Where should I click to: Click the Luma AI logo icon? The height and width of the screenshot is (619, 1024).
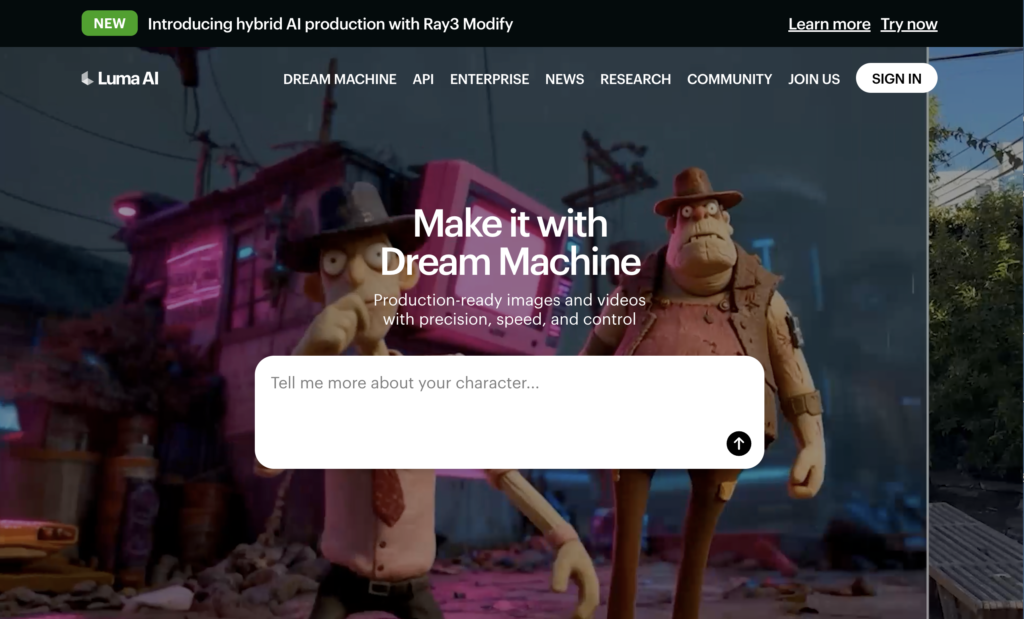(87, 78)
